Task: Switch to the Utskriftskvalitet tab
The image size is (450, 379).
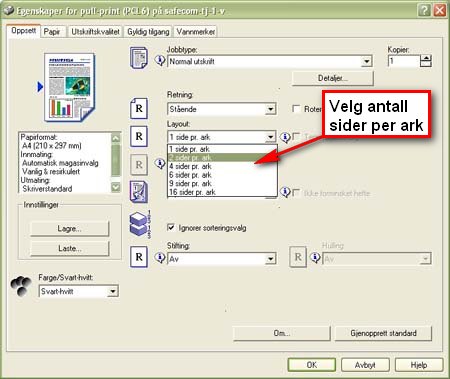Action: (x=95, y=32)
